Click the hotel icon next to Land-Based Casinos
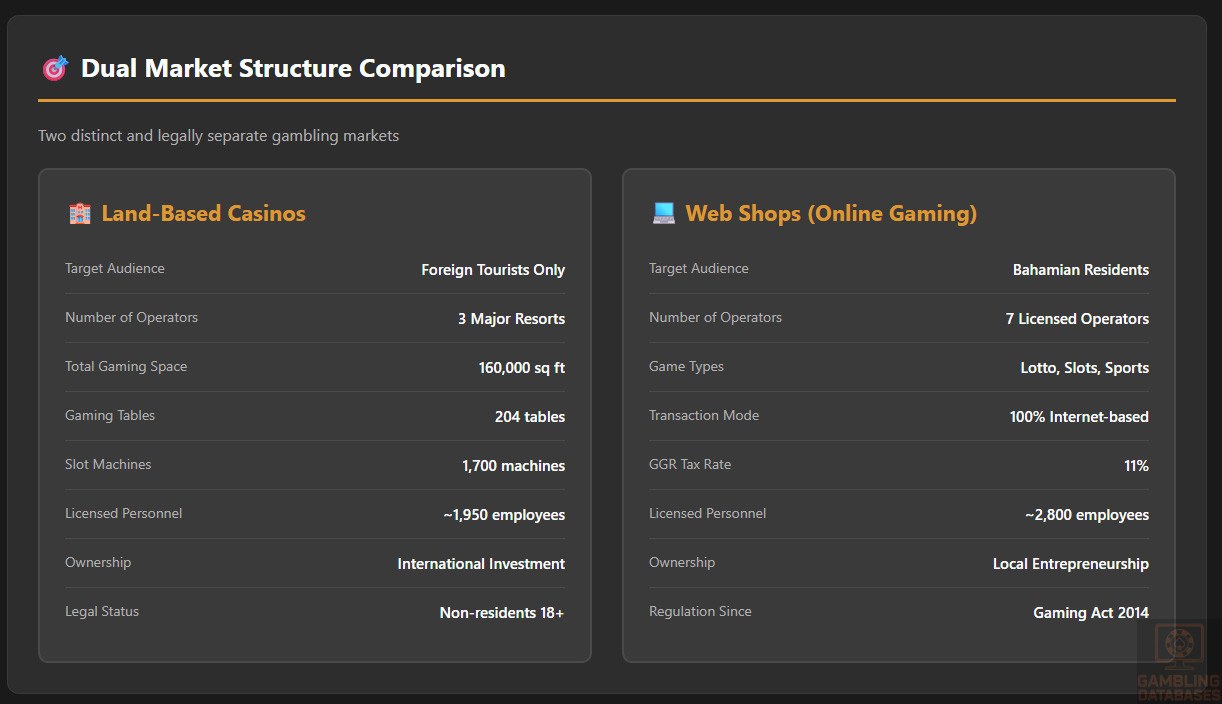 point(79,213)
